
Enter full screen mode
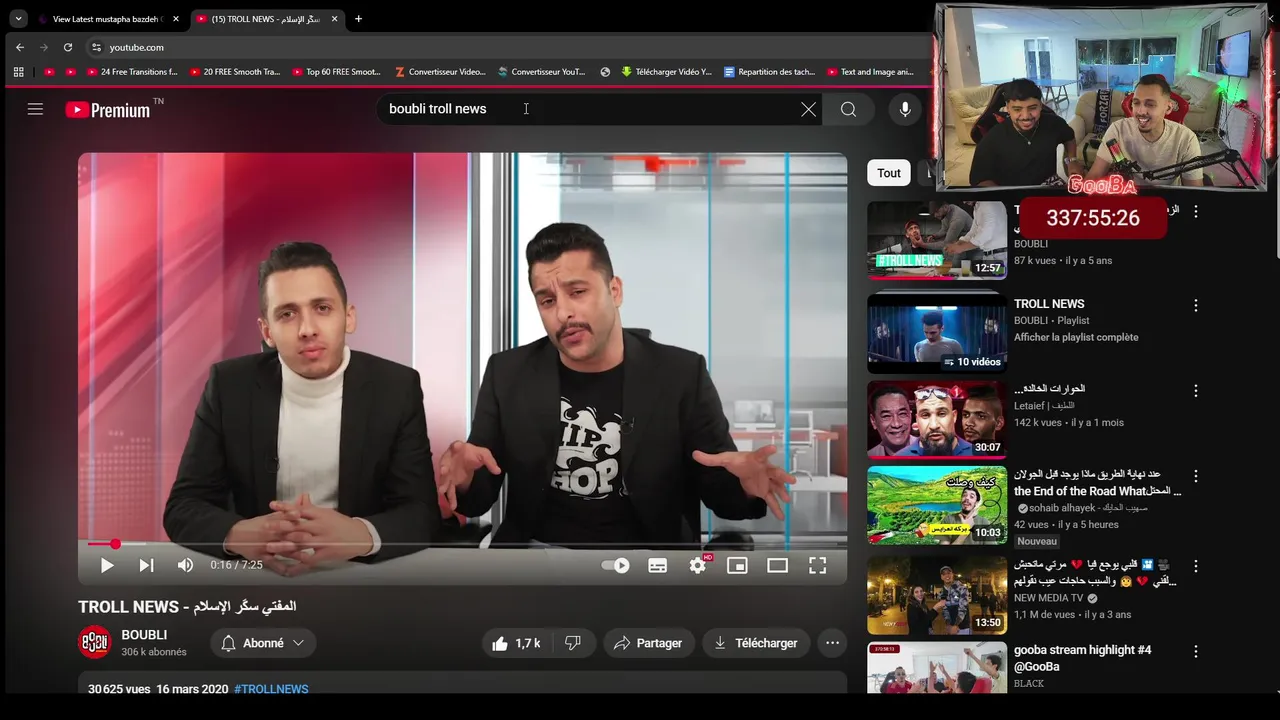tap(817, 565)
